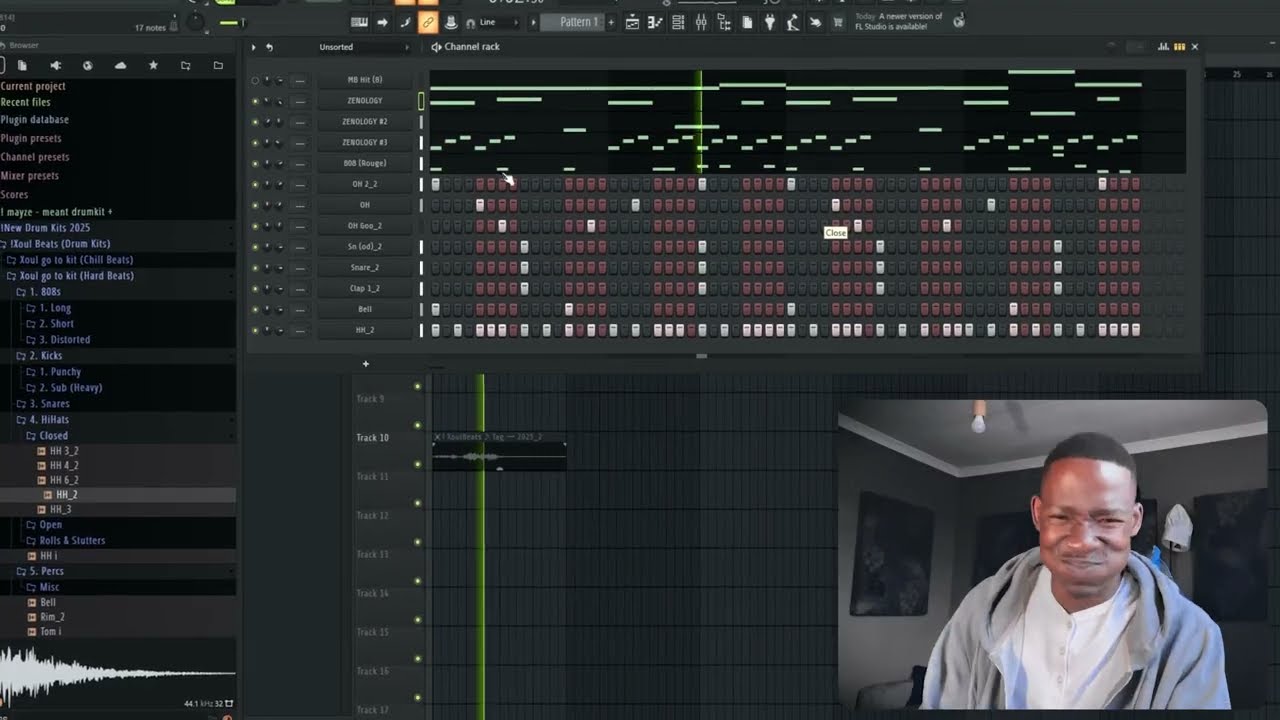Open the plugin picker plug icon
Screen dimensions: 1280x720
pos(770,22)
